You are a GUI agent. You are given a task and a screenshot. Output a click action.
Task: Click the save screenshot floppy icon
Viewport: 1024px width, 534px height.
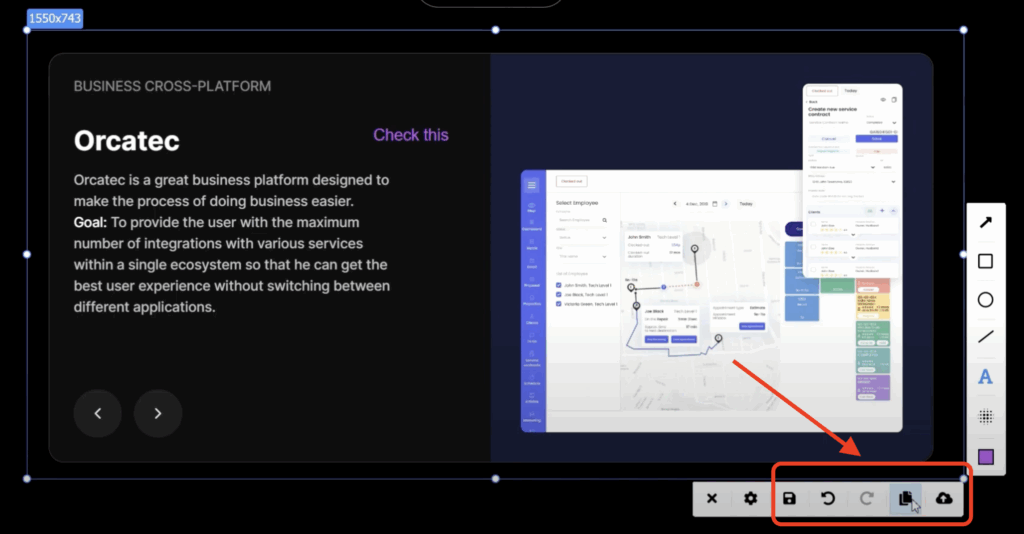[789, 498]
